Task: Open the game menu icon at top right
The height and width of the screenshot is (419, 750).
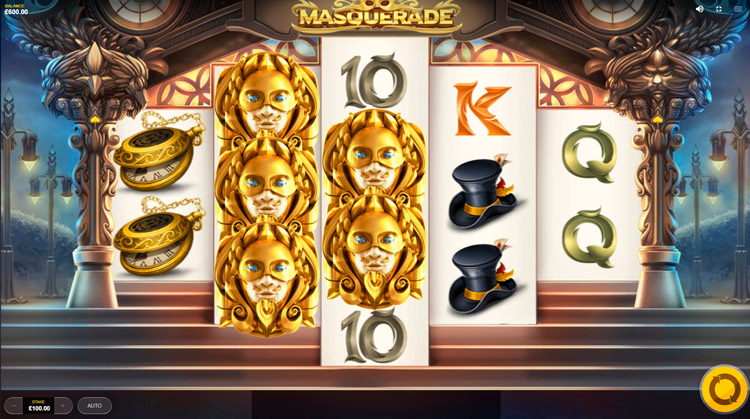Action: [x=738, y=9]
